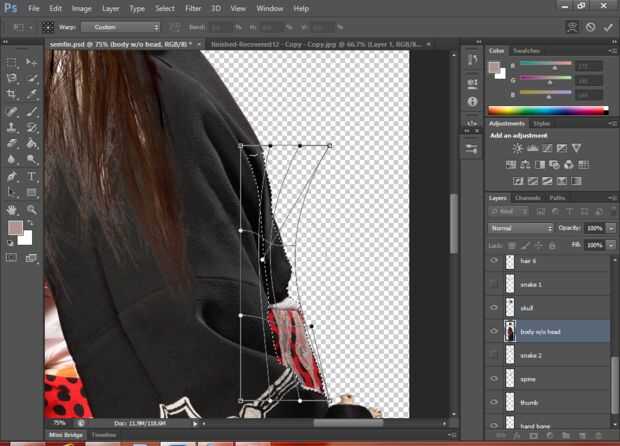
Task: Open the Fill slider dropdown arrow
Action: click(611, 245)
